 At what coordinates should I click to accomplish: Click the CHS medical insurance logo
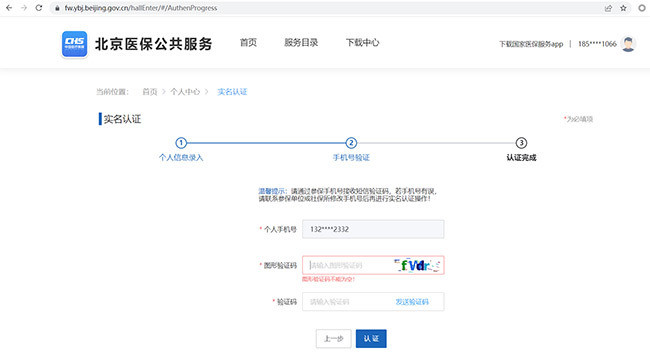pos(75,44)
